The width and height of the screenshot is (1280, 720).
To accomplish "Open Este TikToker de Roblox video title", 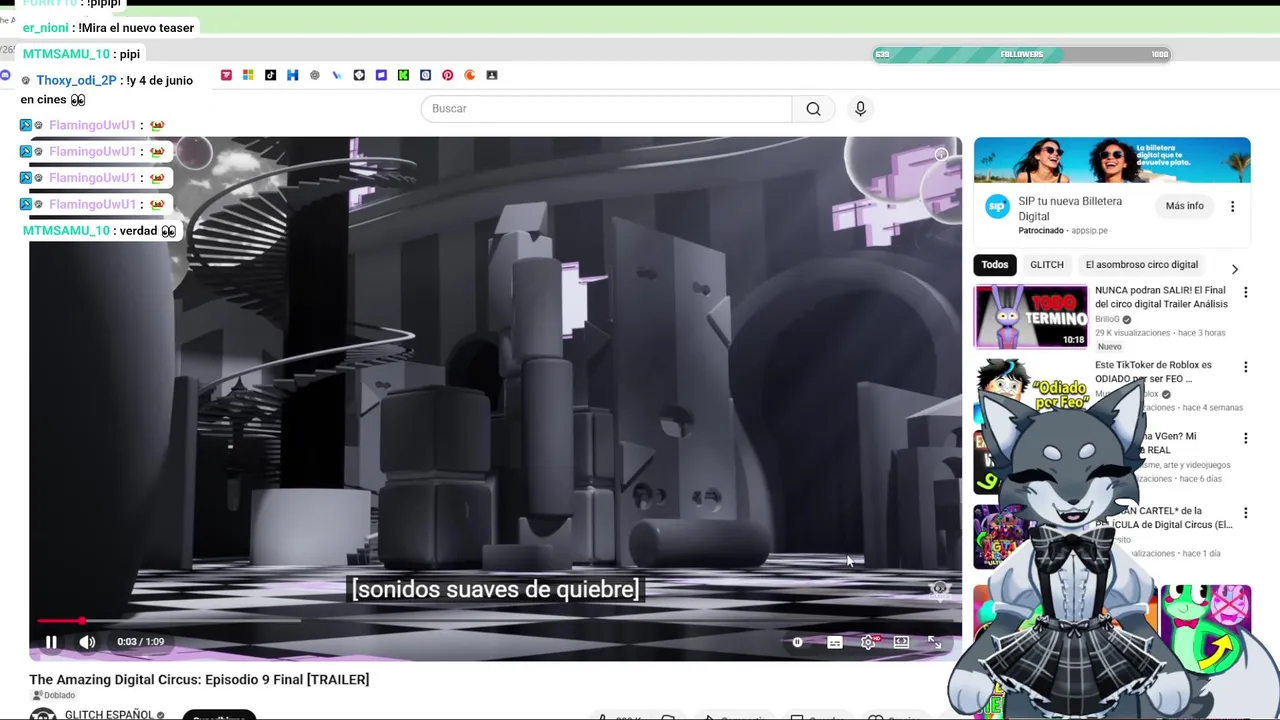I will point(1153,372).
